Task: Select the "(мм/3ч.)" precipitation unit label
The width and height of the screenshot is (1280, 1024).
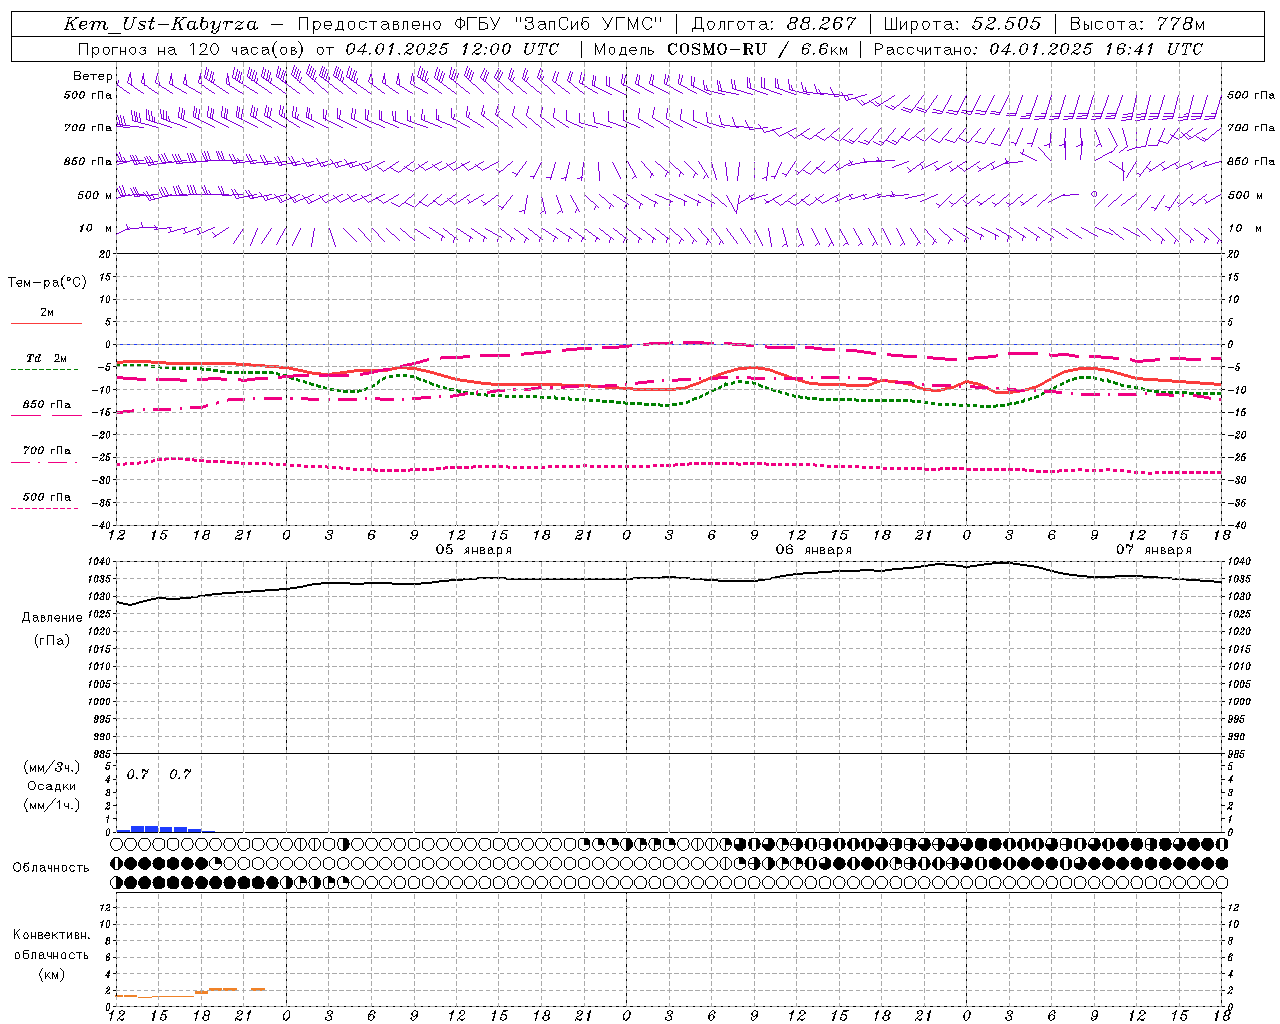Action: pyautogui.click(x=51, y=768)
